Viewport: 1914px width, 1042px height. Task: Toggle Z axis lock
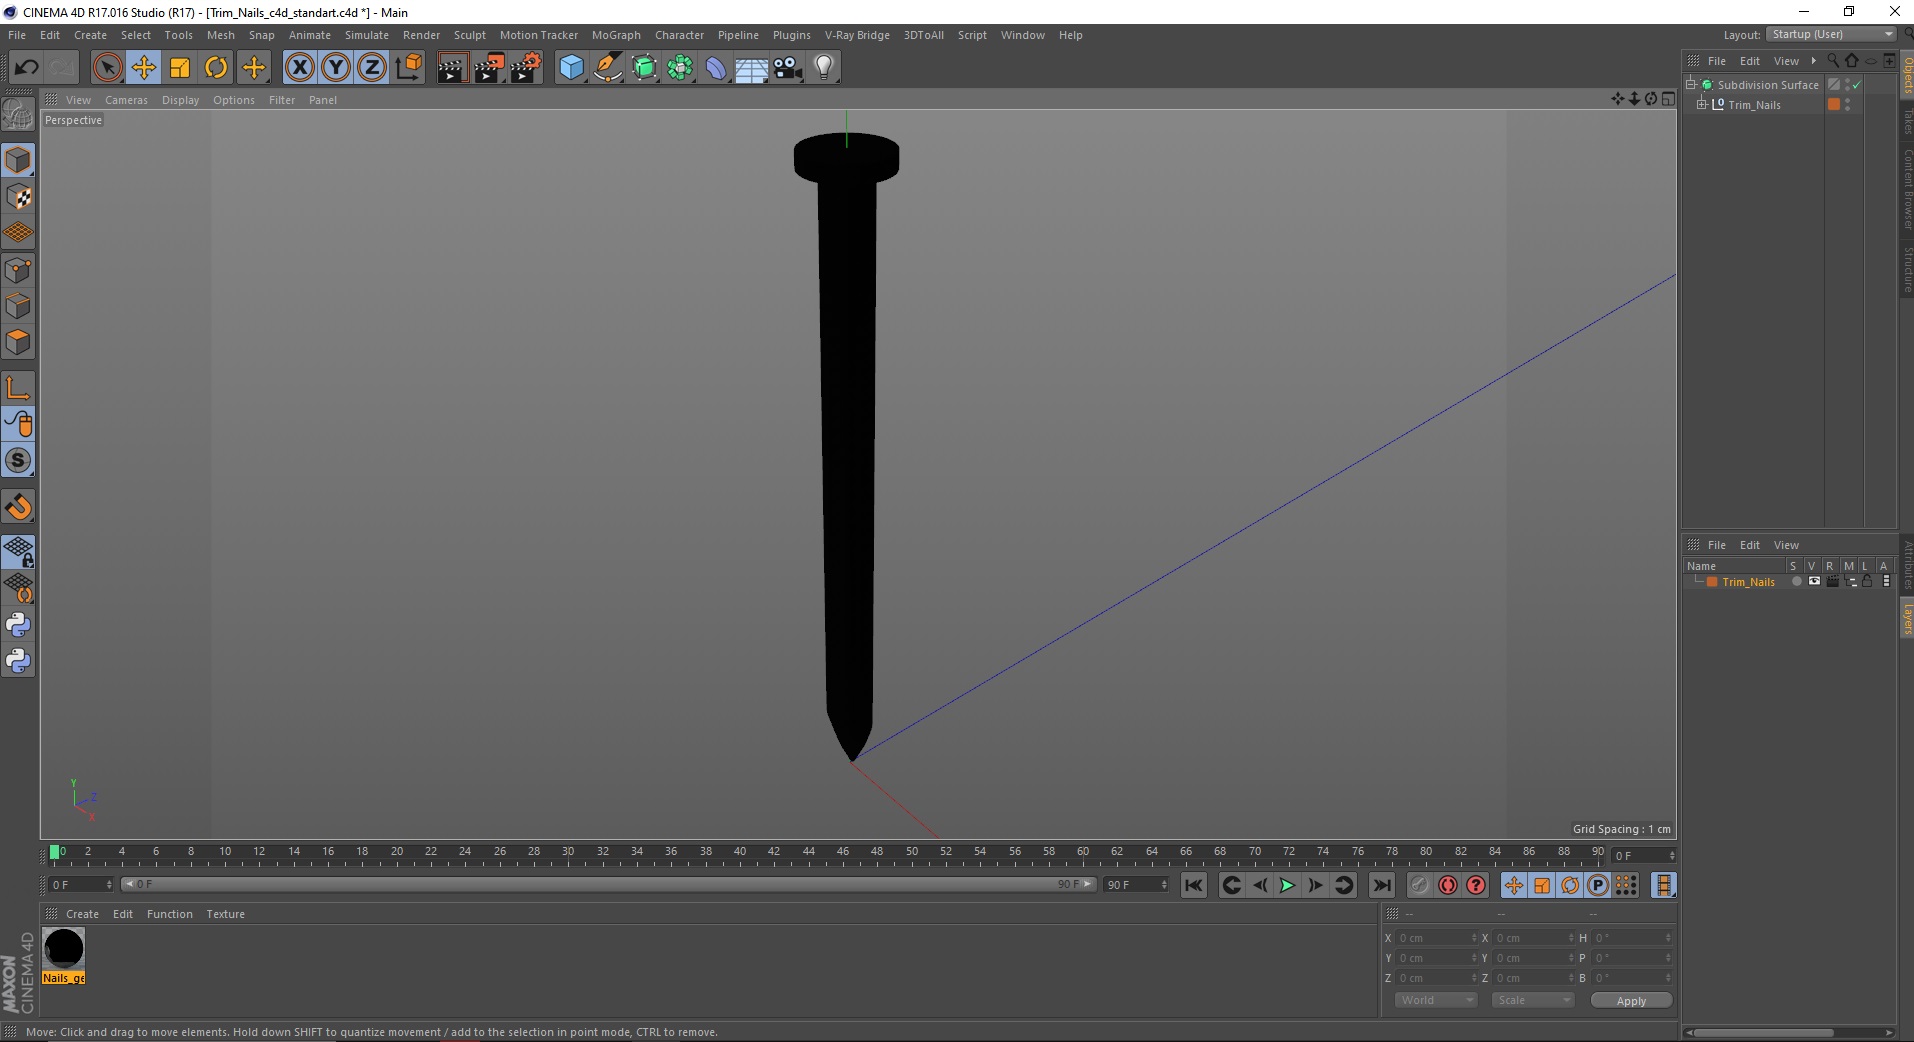pos(372,67)
